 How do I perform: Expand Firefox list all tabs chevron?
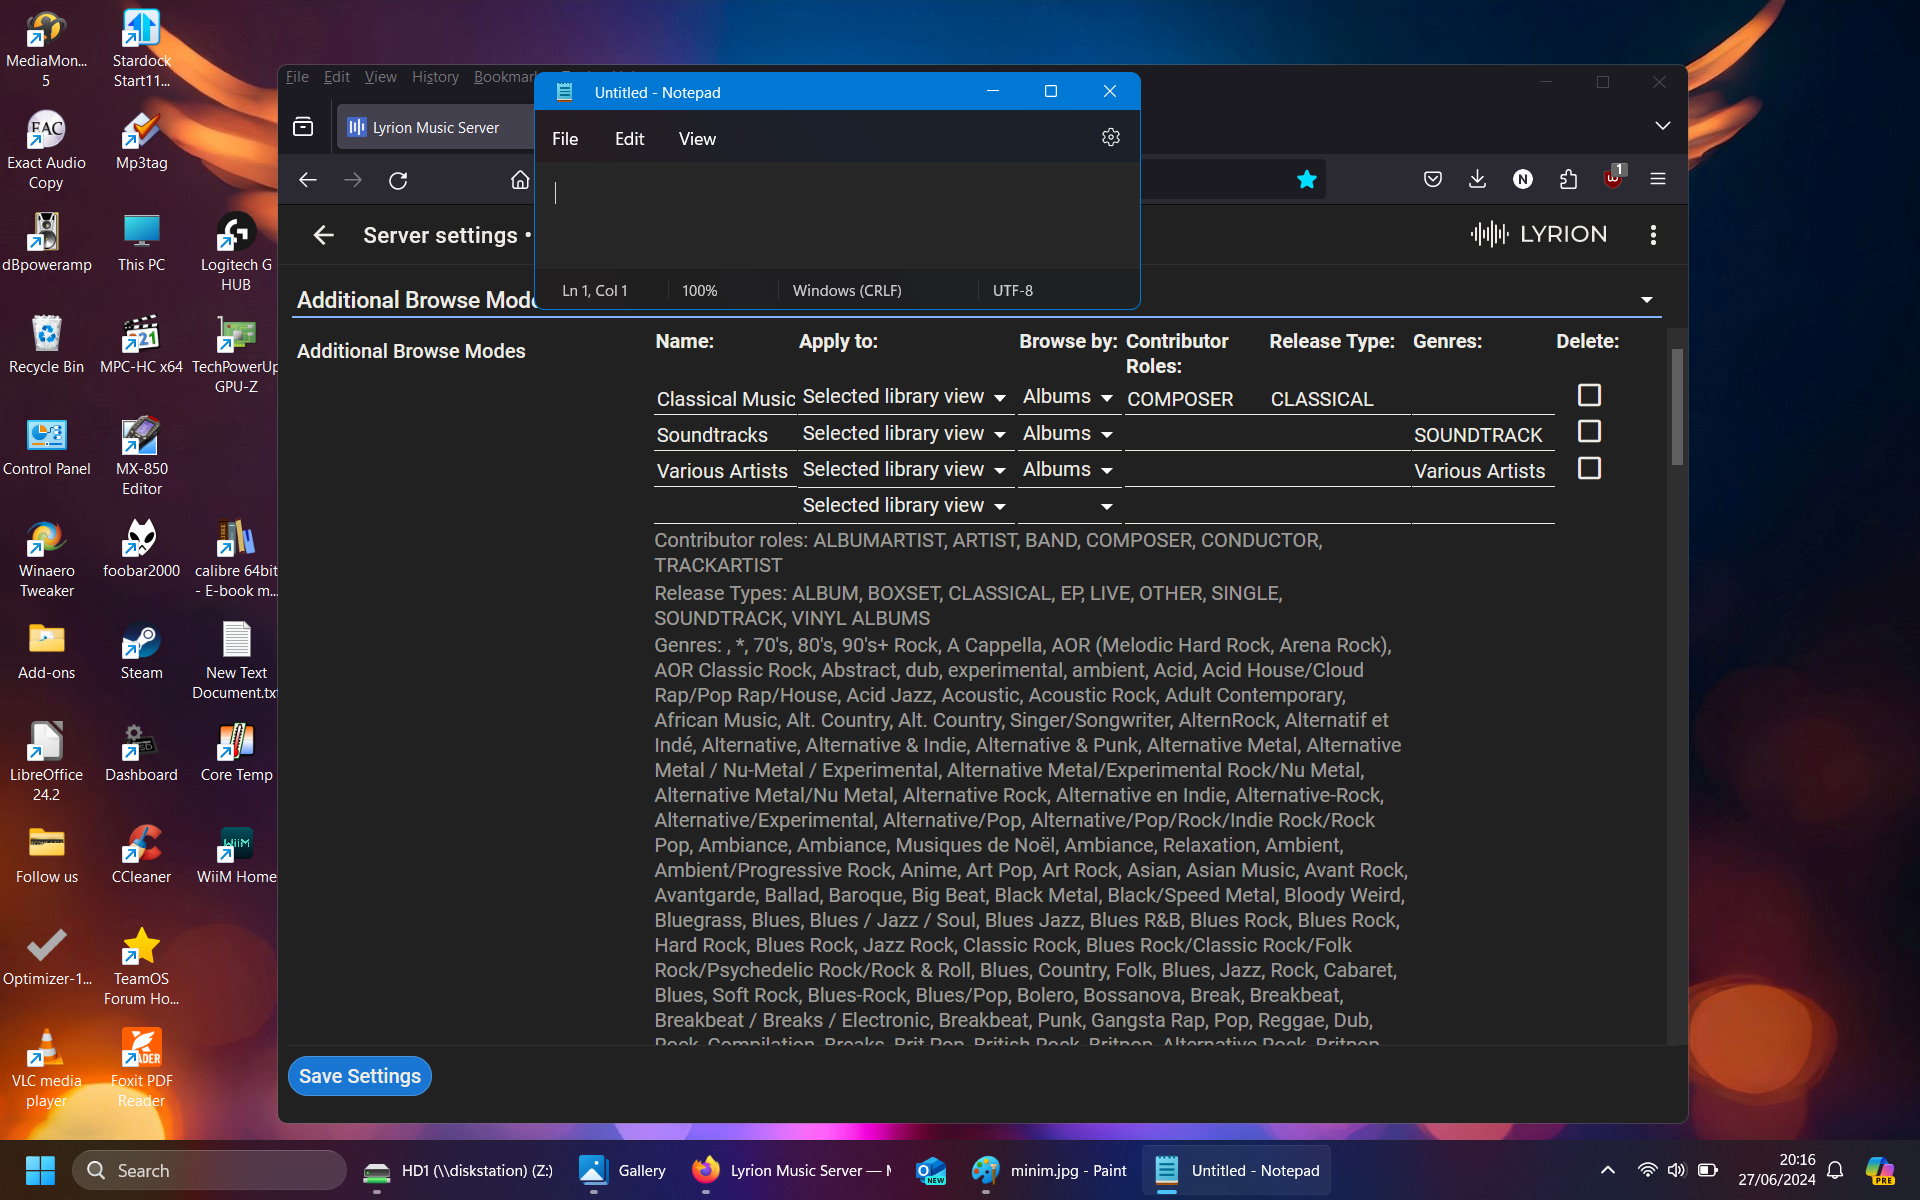click(1662, 126)
